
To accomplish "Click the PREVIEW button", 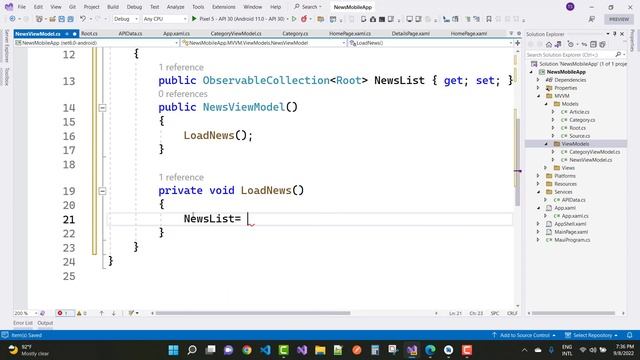I will [619, 19].
